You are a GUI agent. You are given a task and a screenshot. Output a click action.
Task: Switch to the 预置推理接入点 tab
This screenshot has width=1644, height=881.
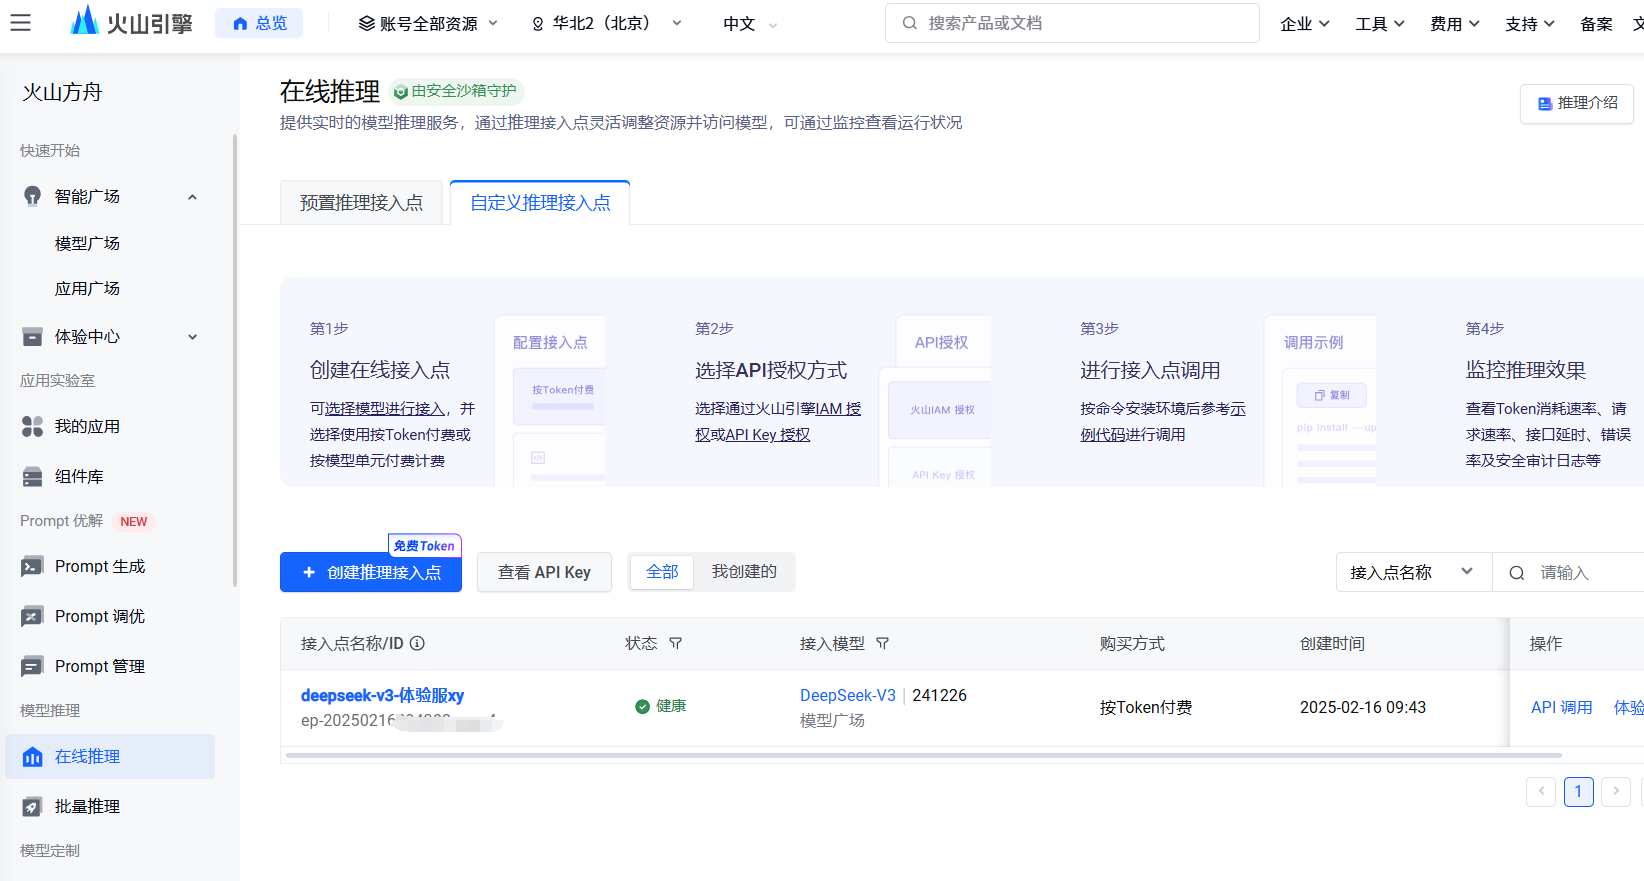(361, 203)
